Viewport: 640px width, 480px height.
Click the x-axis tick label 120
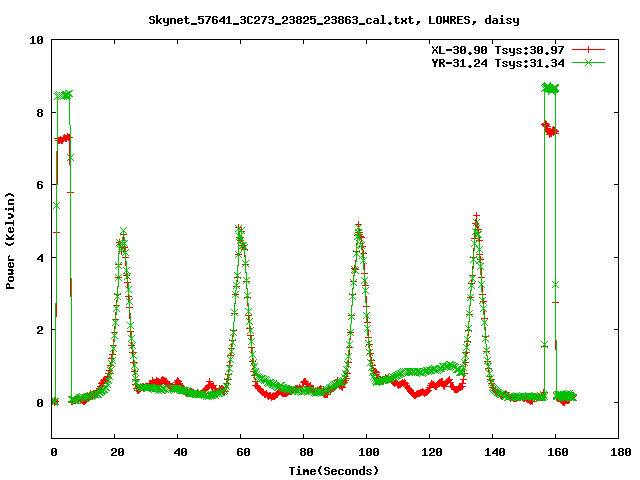(432, 452)
